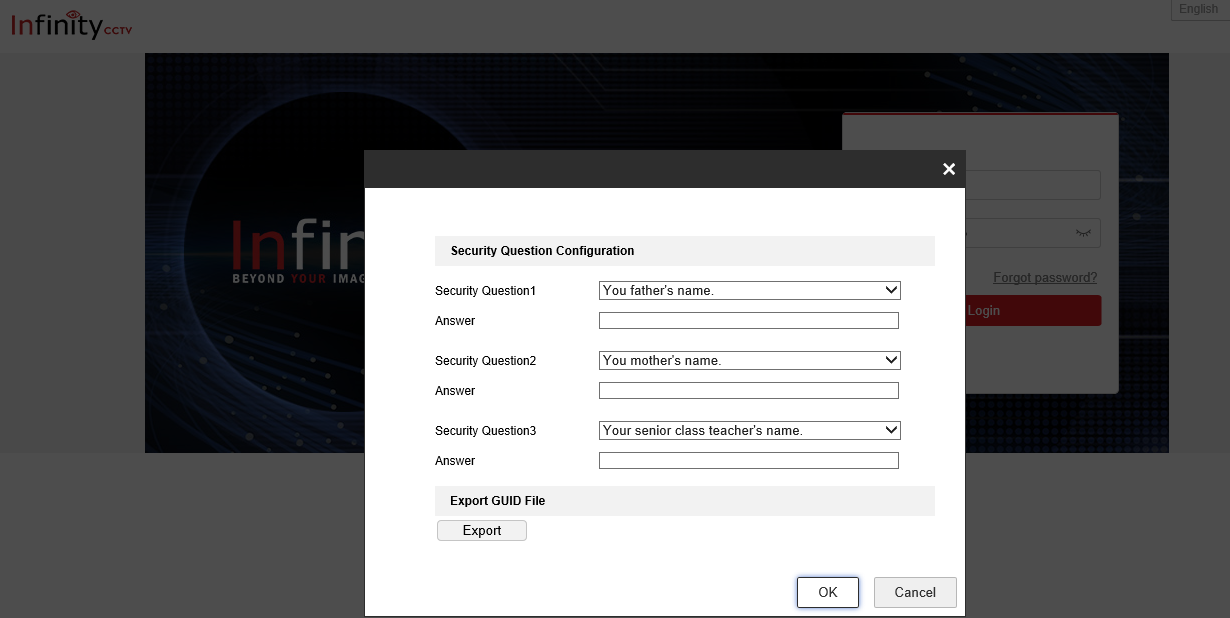
Task: Expand the Security Question2 dropdown
Action: point(749,361)
